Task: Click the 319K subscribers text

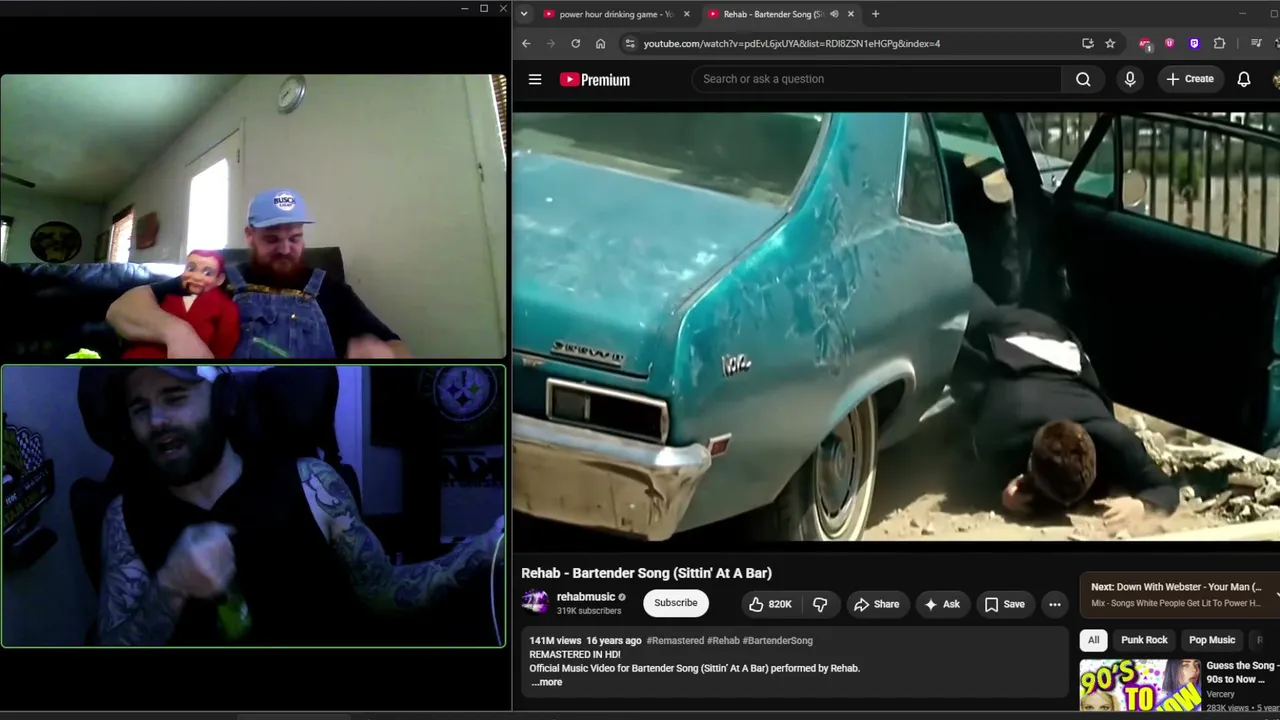Action: tap(589, 611)
